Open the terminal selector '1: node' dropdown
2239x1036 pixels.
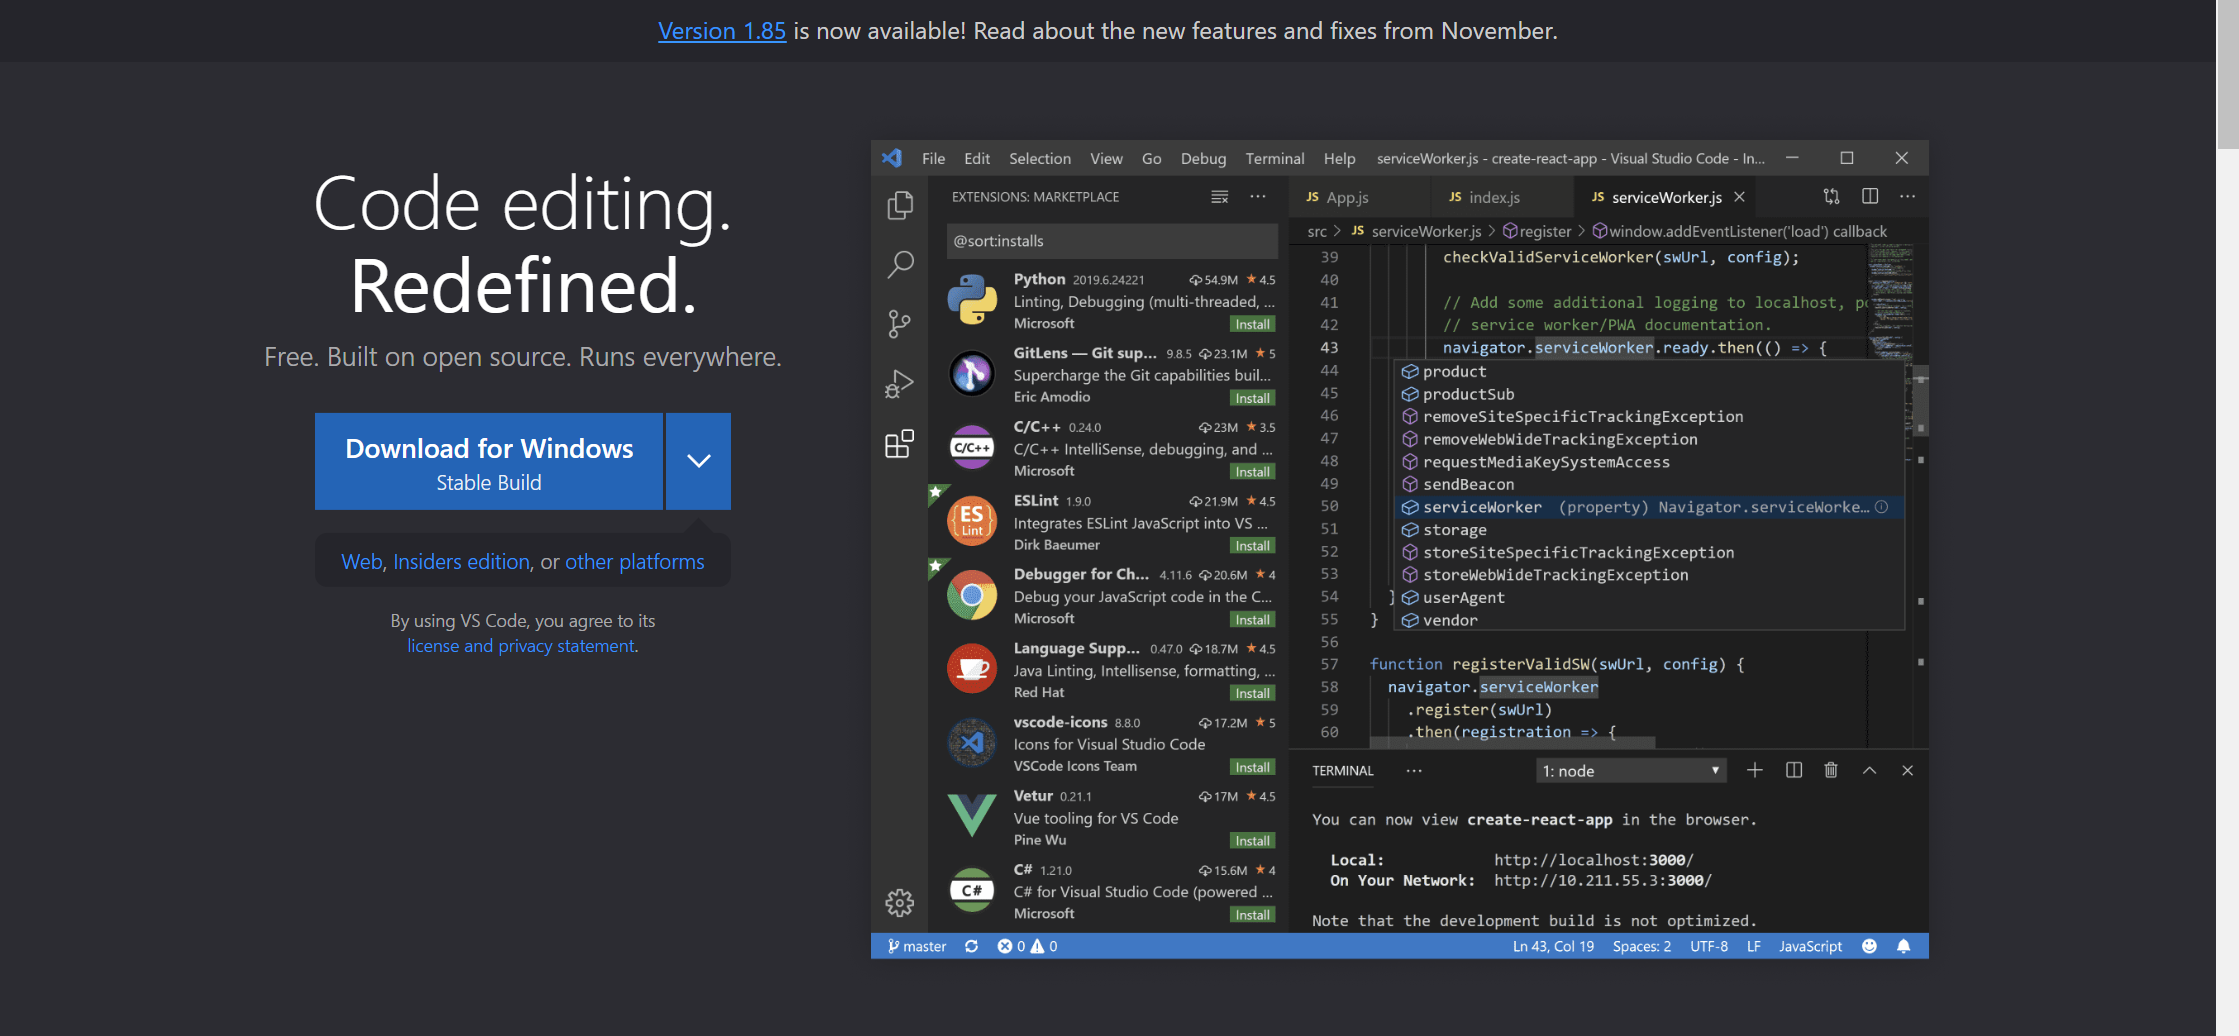click(1631, 771)
